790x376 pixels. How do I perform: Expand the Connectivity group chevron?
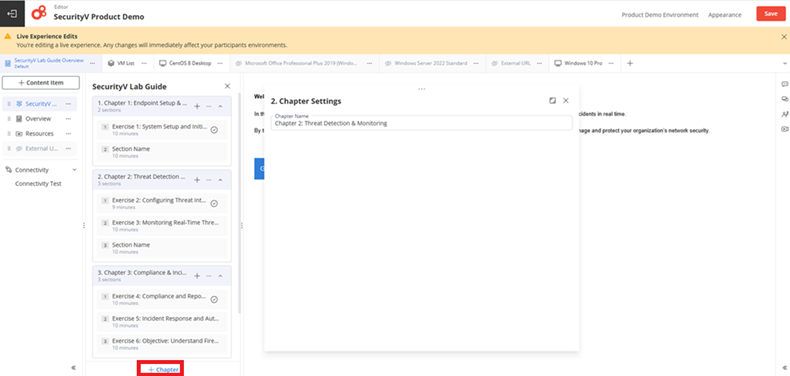click(75, 170)
